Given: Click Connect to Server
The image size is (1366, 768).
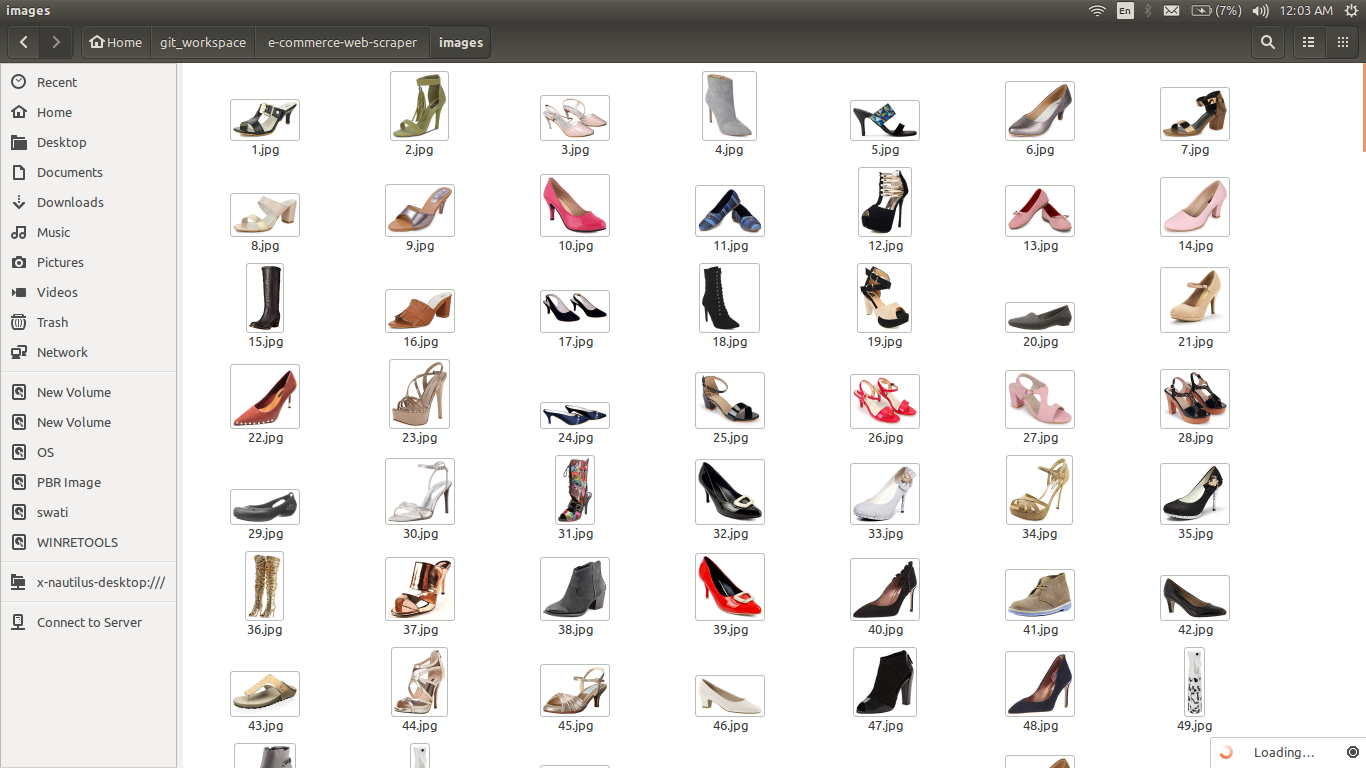Looking at the screenshot, I should click(x=89, y=622).
